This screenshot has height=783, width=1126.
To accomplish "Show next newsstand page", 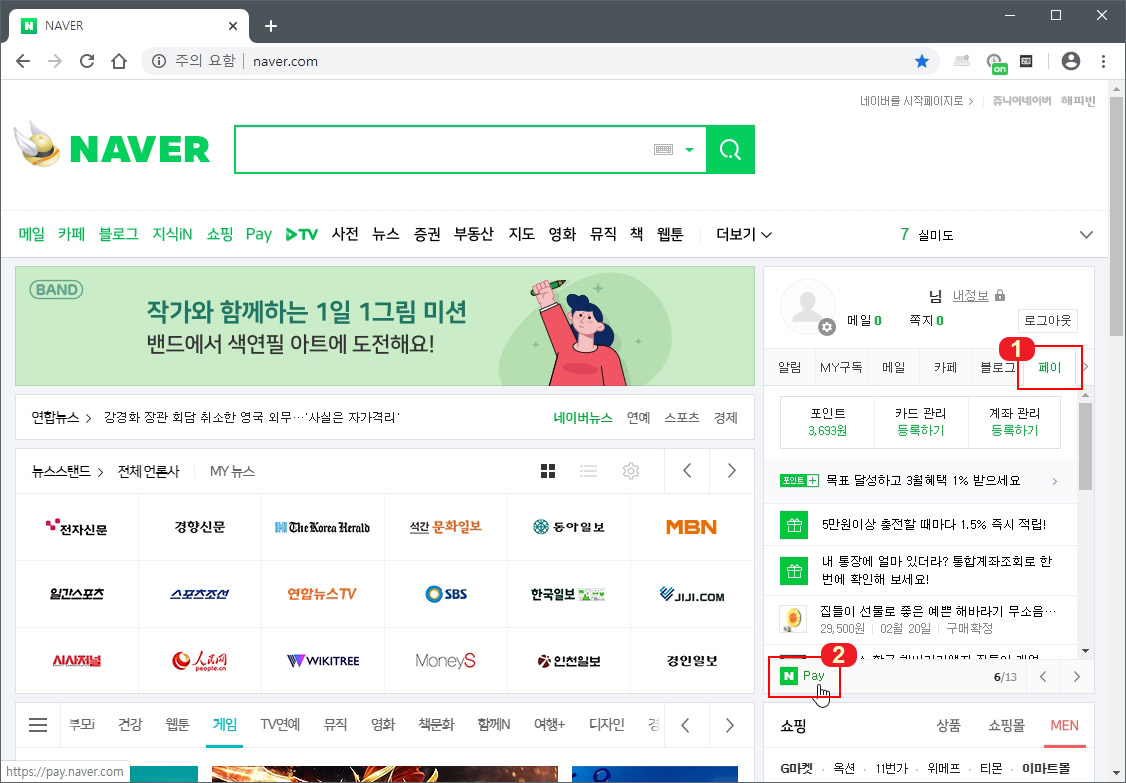I will [x=732, y=471].
